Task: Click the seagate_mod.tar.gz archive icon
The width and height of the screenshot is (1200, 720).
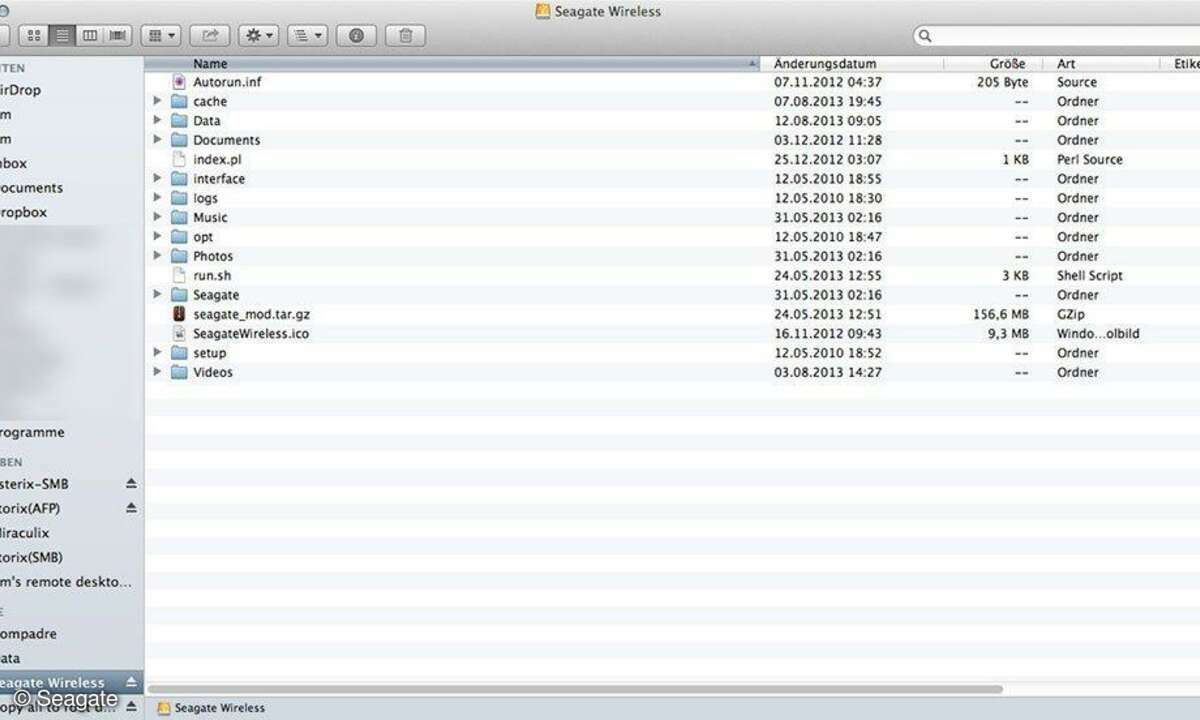Action: point(179,314)
